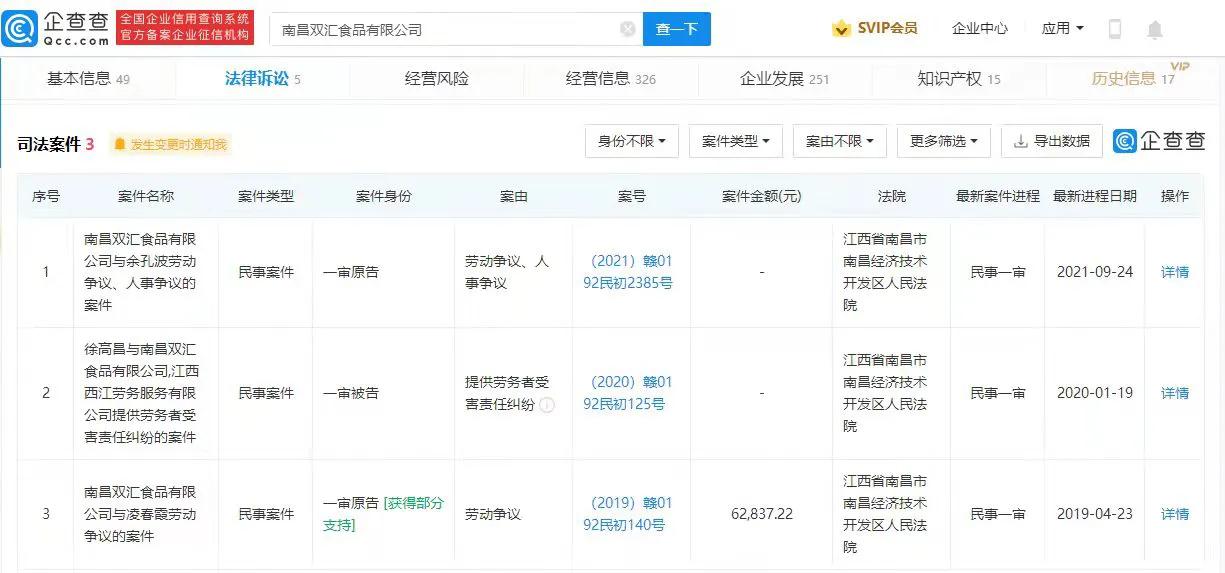Open the 身份不限 filter dropdown
The width and height of the screenshot is (1225, 573).
632,141
